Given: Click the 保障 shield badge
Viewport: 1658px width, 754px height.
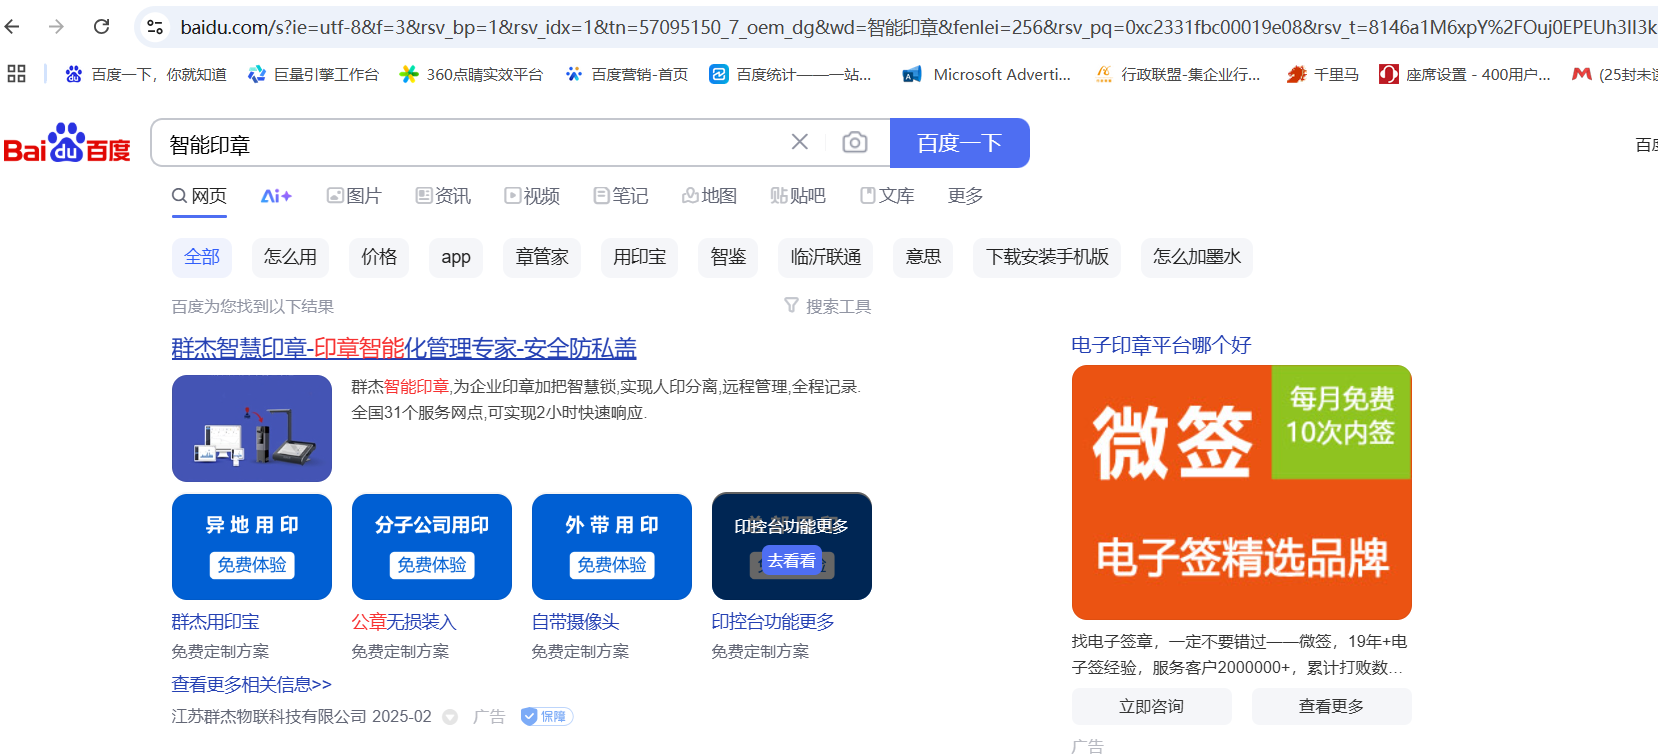Looking at the screenshot, I should 546,716.
